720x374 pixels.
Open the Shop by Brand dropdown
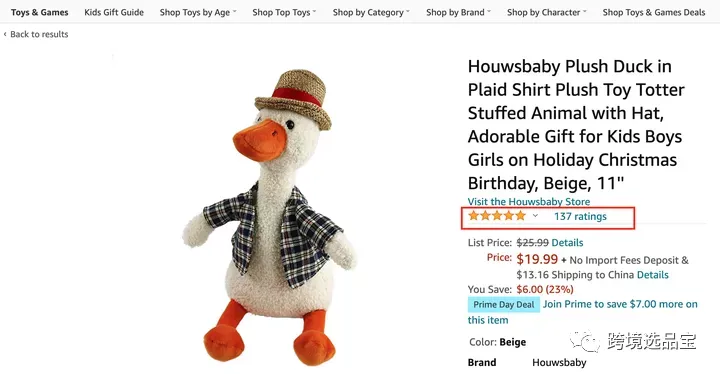point(458,12)
